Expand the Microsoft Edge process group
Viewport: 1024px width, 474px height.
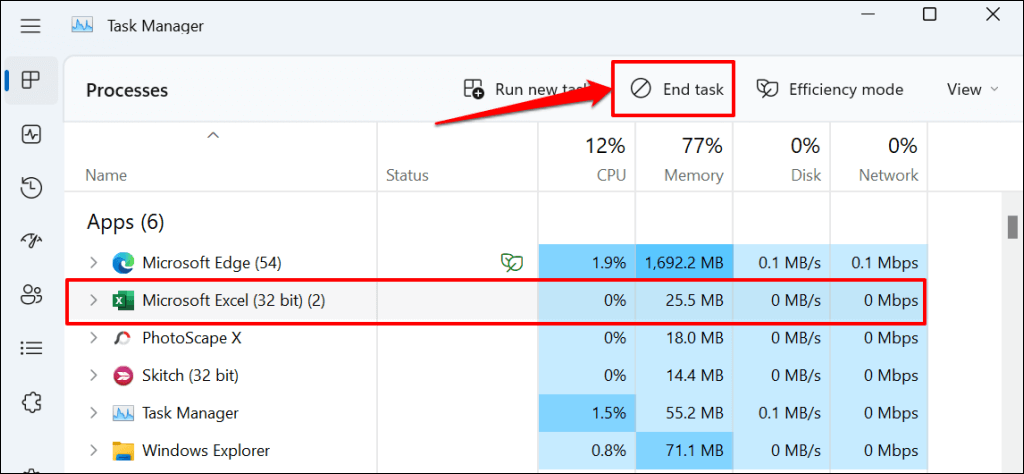pos(93,263)
